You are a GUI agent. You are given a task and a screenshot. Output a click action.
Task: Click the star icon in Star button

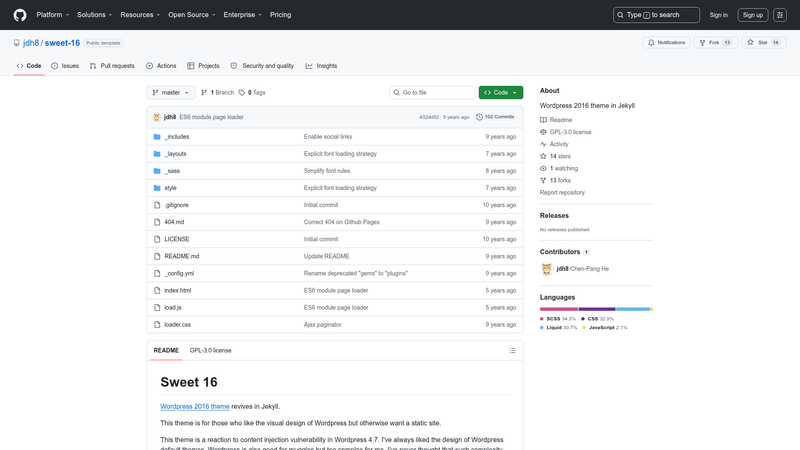[750, 42]
